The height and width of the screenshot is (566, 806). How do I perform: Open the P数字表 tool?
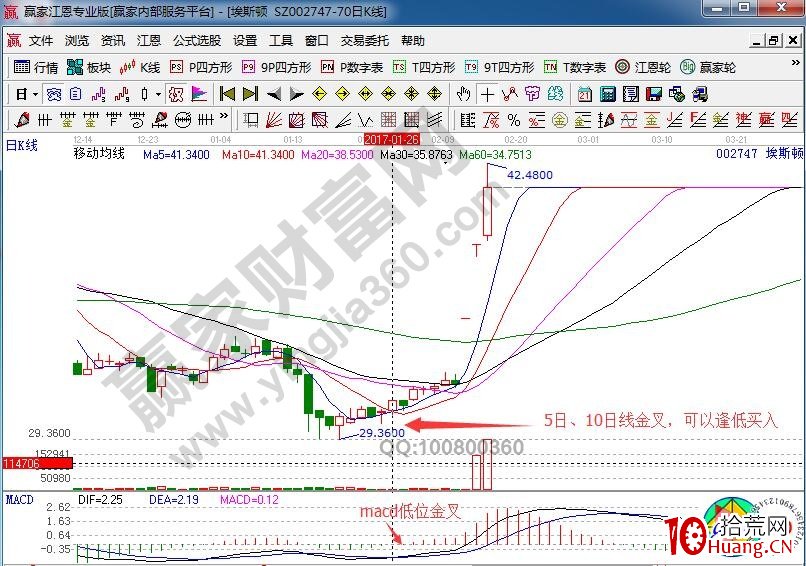coord(352,67)
